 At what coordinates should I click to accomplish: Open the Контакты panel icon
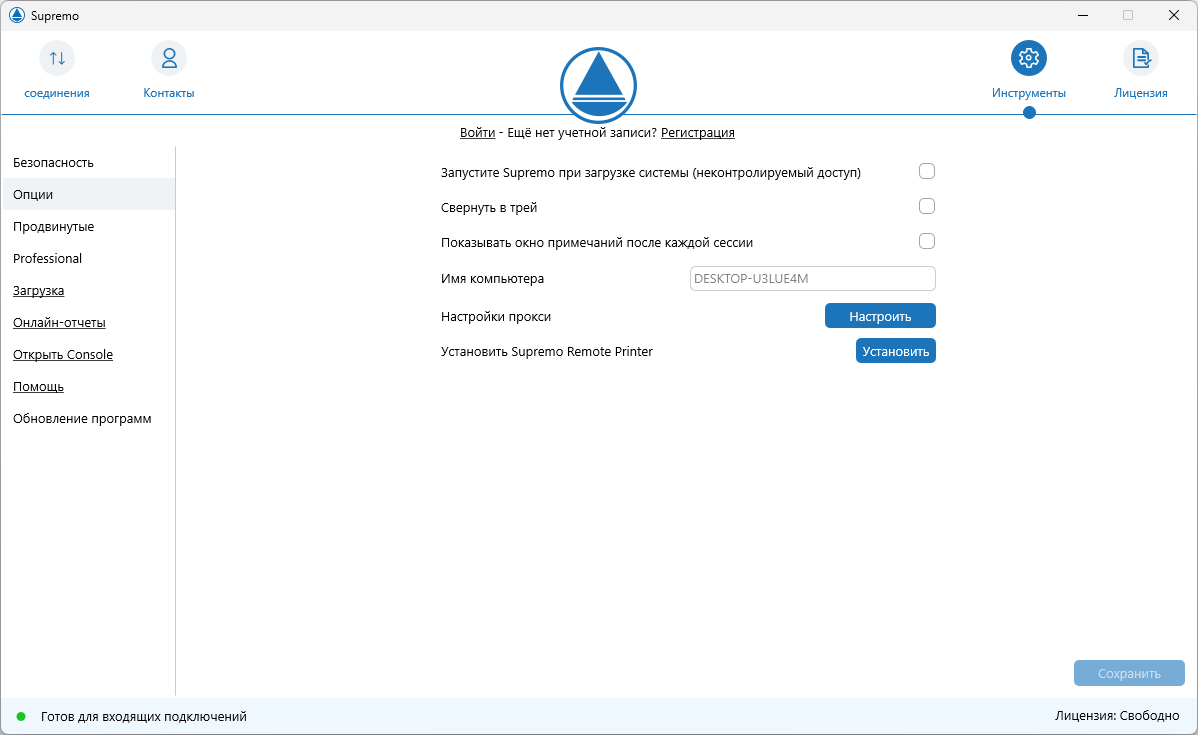168,58
